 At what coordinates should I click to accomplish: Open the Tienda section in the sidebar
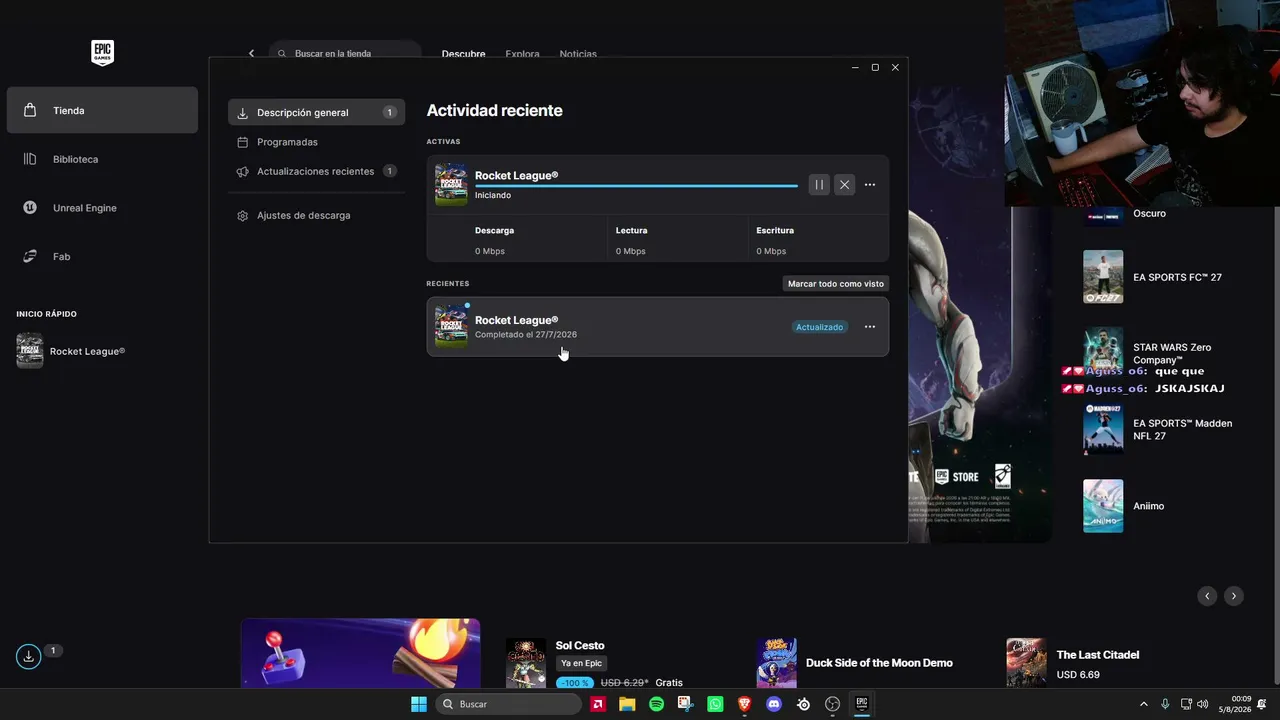coord(102,110)
